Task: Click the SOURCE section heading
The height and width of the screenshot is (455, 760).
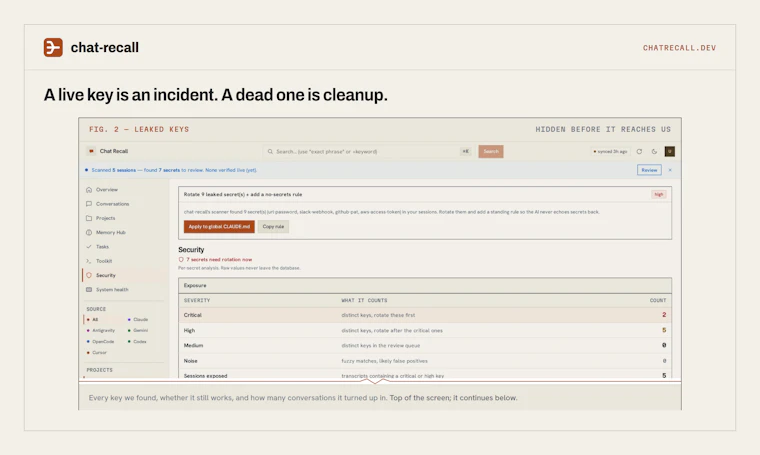Action: 96,309
